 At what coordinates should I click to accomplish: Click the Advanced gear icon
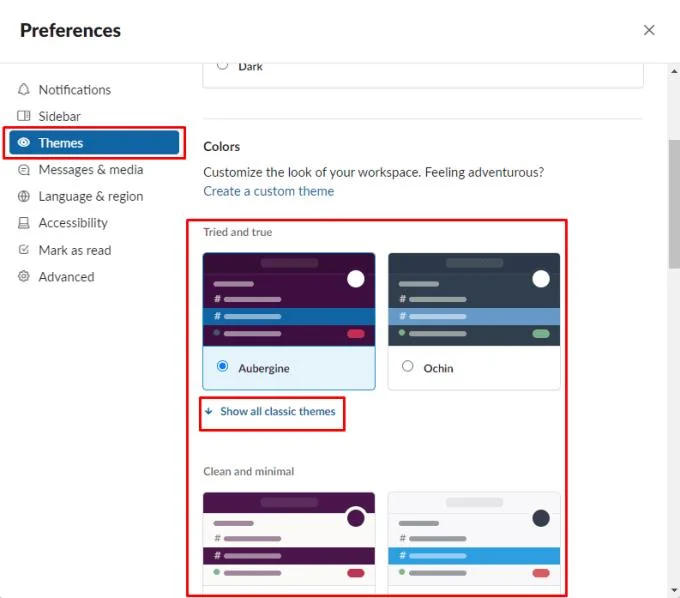click(x=24, y=276)
